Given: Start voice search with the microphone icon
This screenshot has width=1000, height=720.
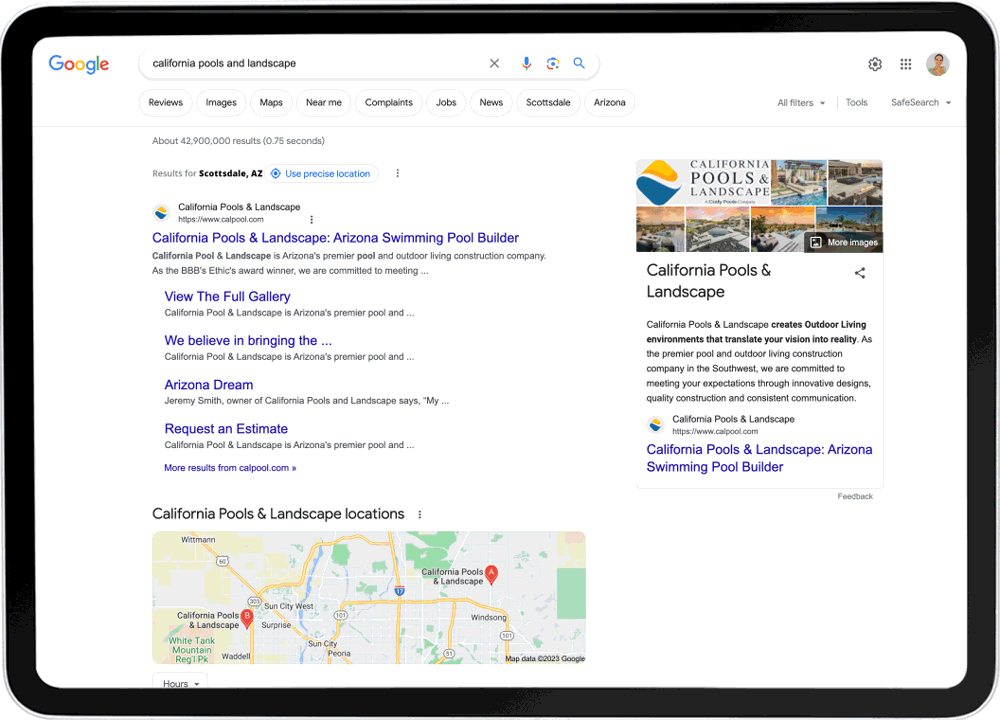Looking at the screenshot, I should click(x=526, y=63).
